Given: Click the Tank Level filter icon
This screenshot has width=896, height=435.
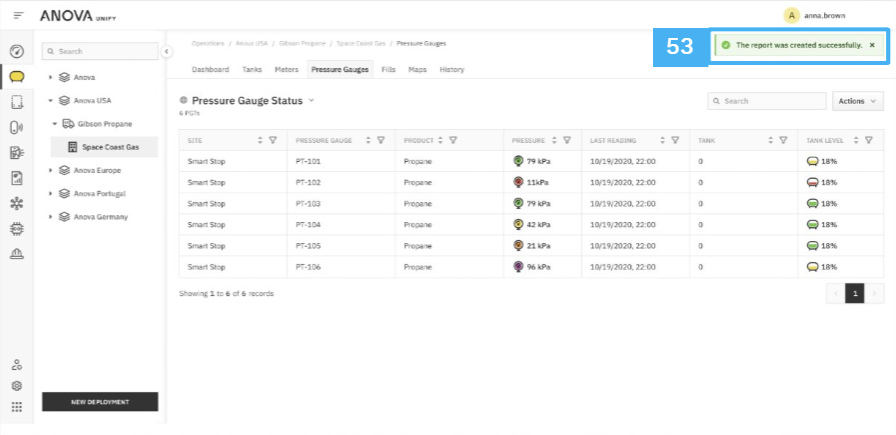Looking at the screenshot, I should pos(869,140).
